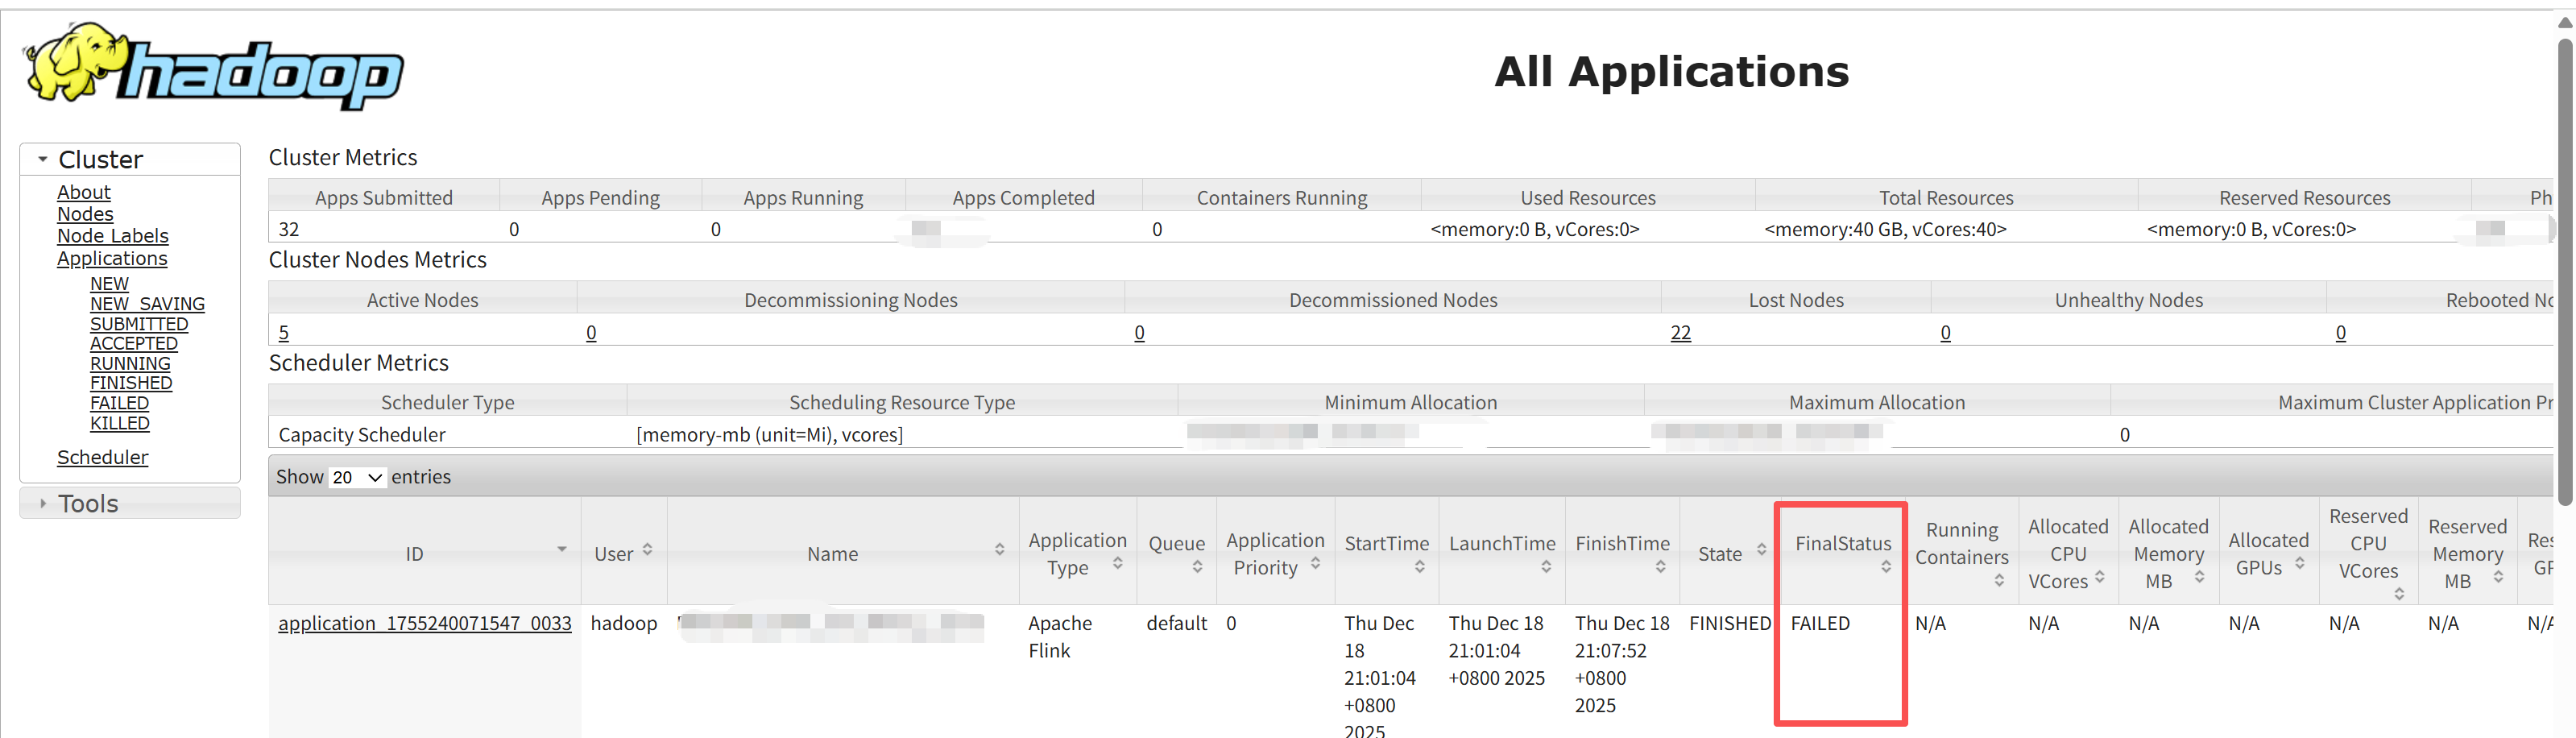
Task: Open application_1755240071547_0033 details
Action: click(x=425, y=623)
